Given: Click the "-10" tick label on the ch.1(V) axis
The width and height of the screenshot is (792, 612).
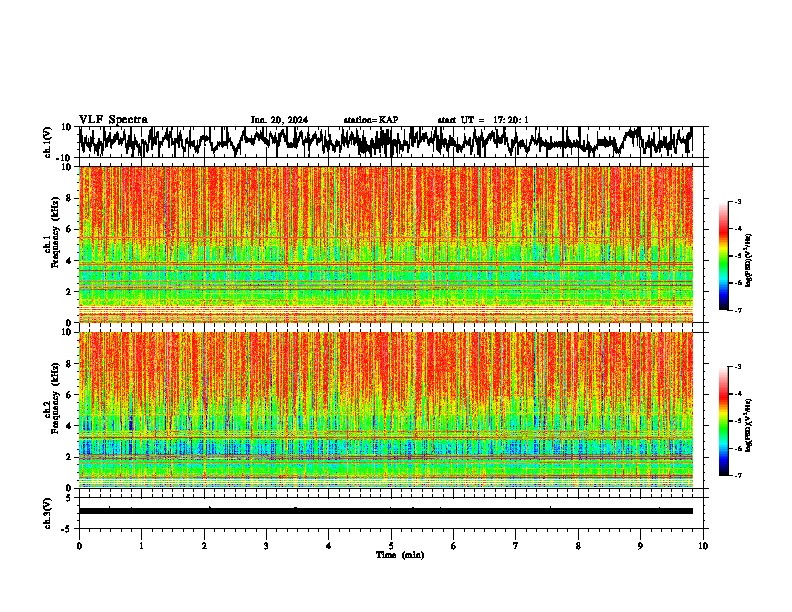Looking at the screenshot, I should coord(65,158).
